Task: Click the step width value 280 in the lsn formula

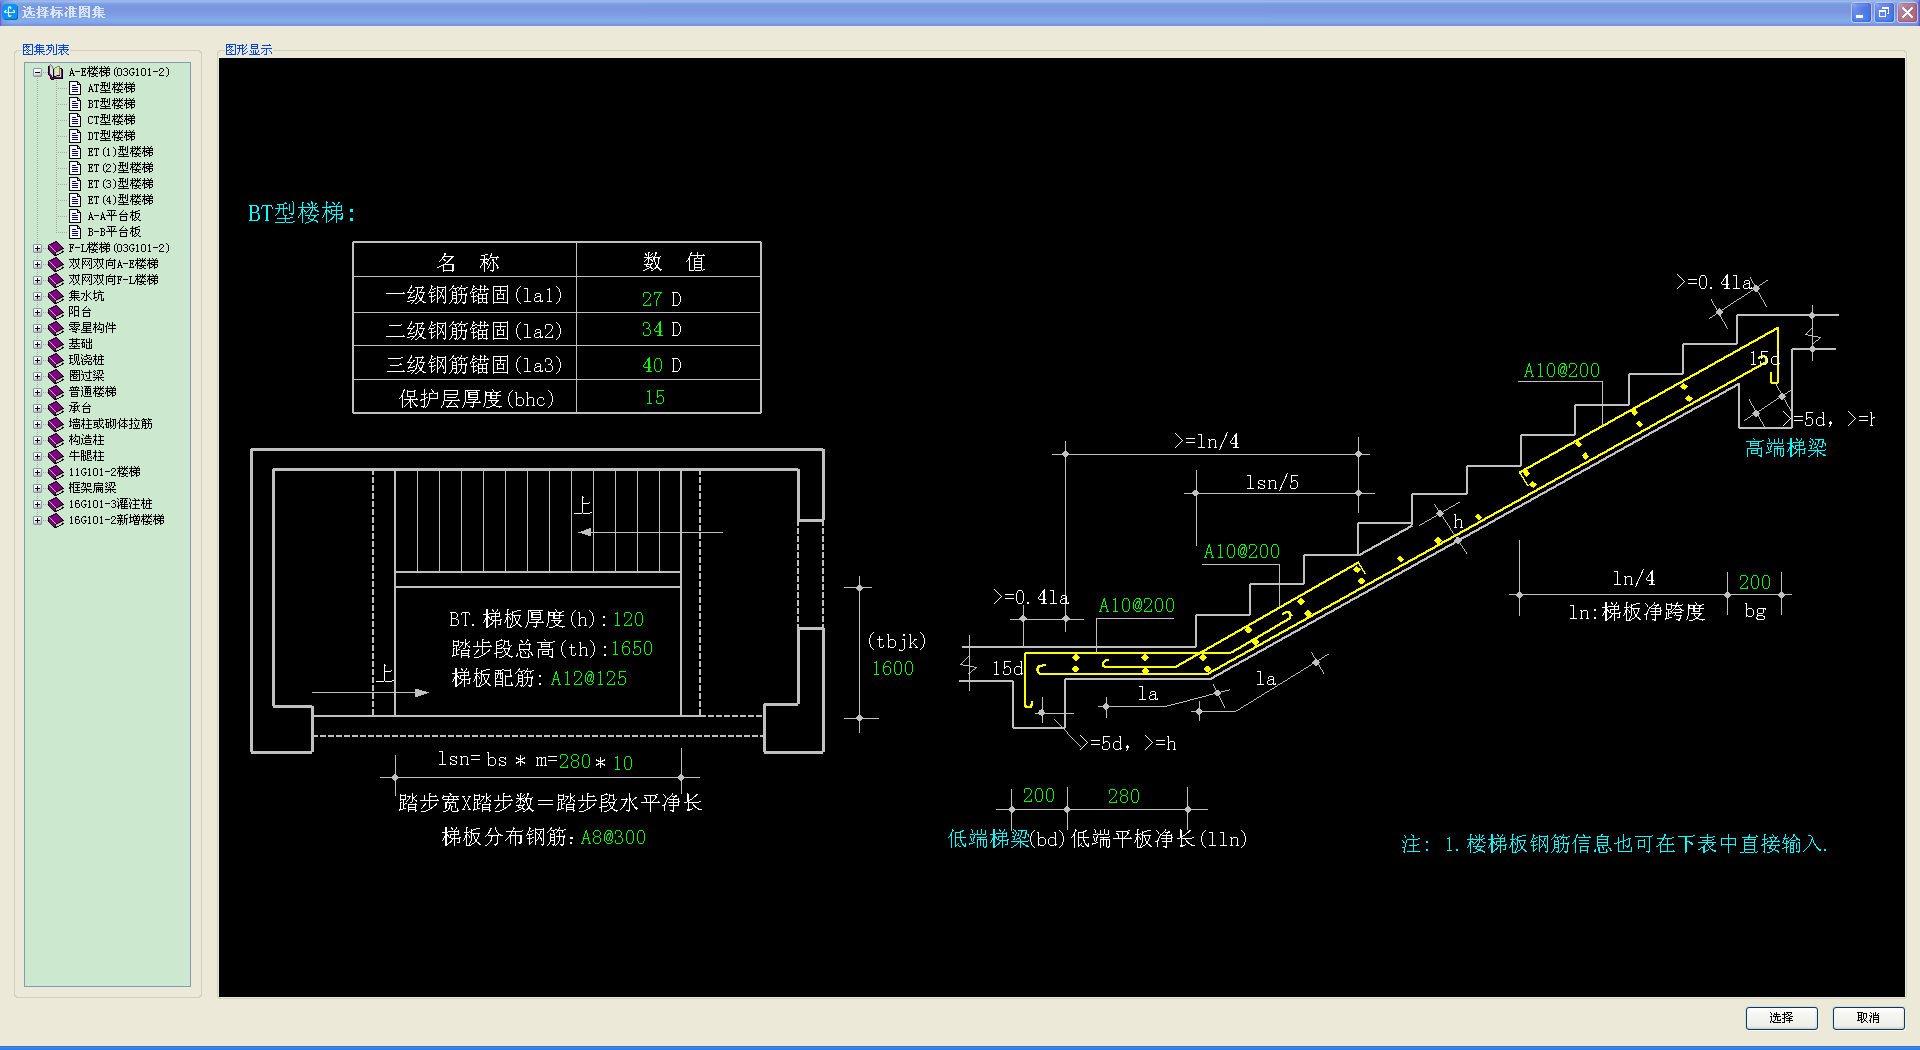Action: [574, 761]
